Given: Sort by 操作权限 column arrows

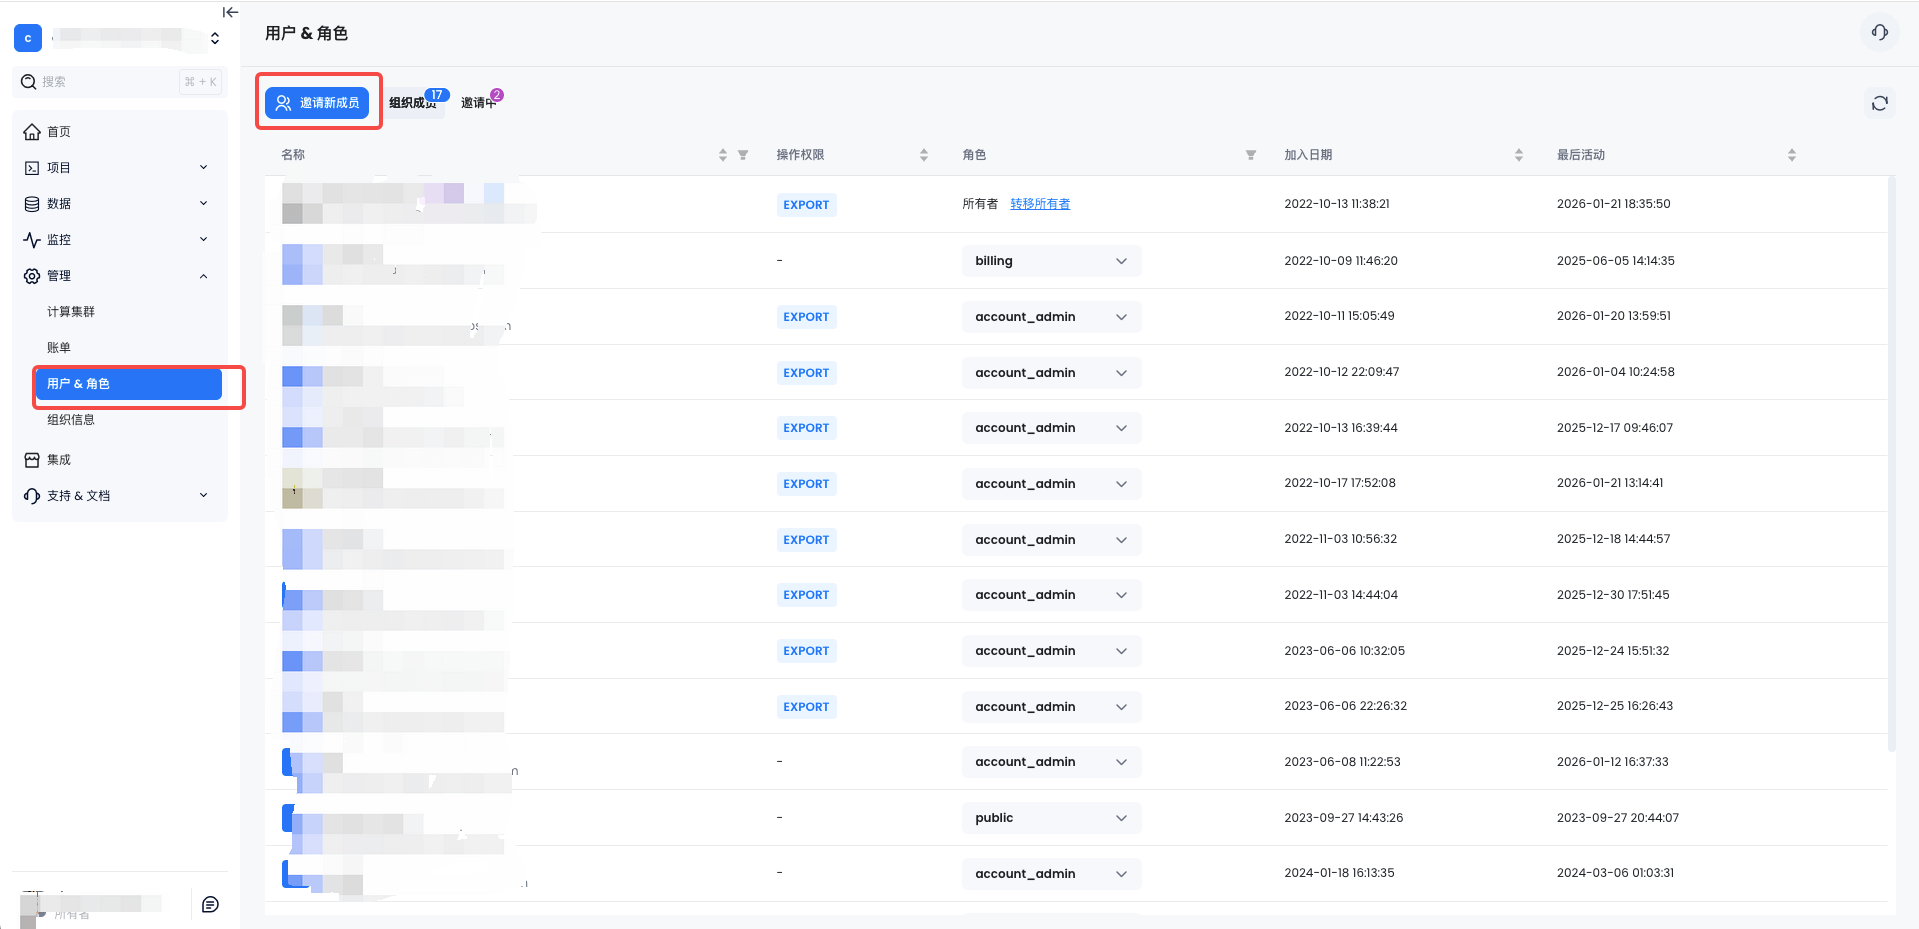Looking at the screenshot, I should click(923, 155).
